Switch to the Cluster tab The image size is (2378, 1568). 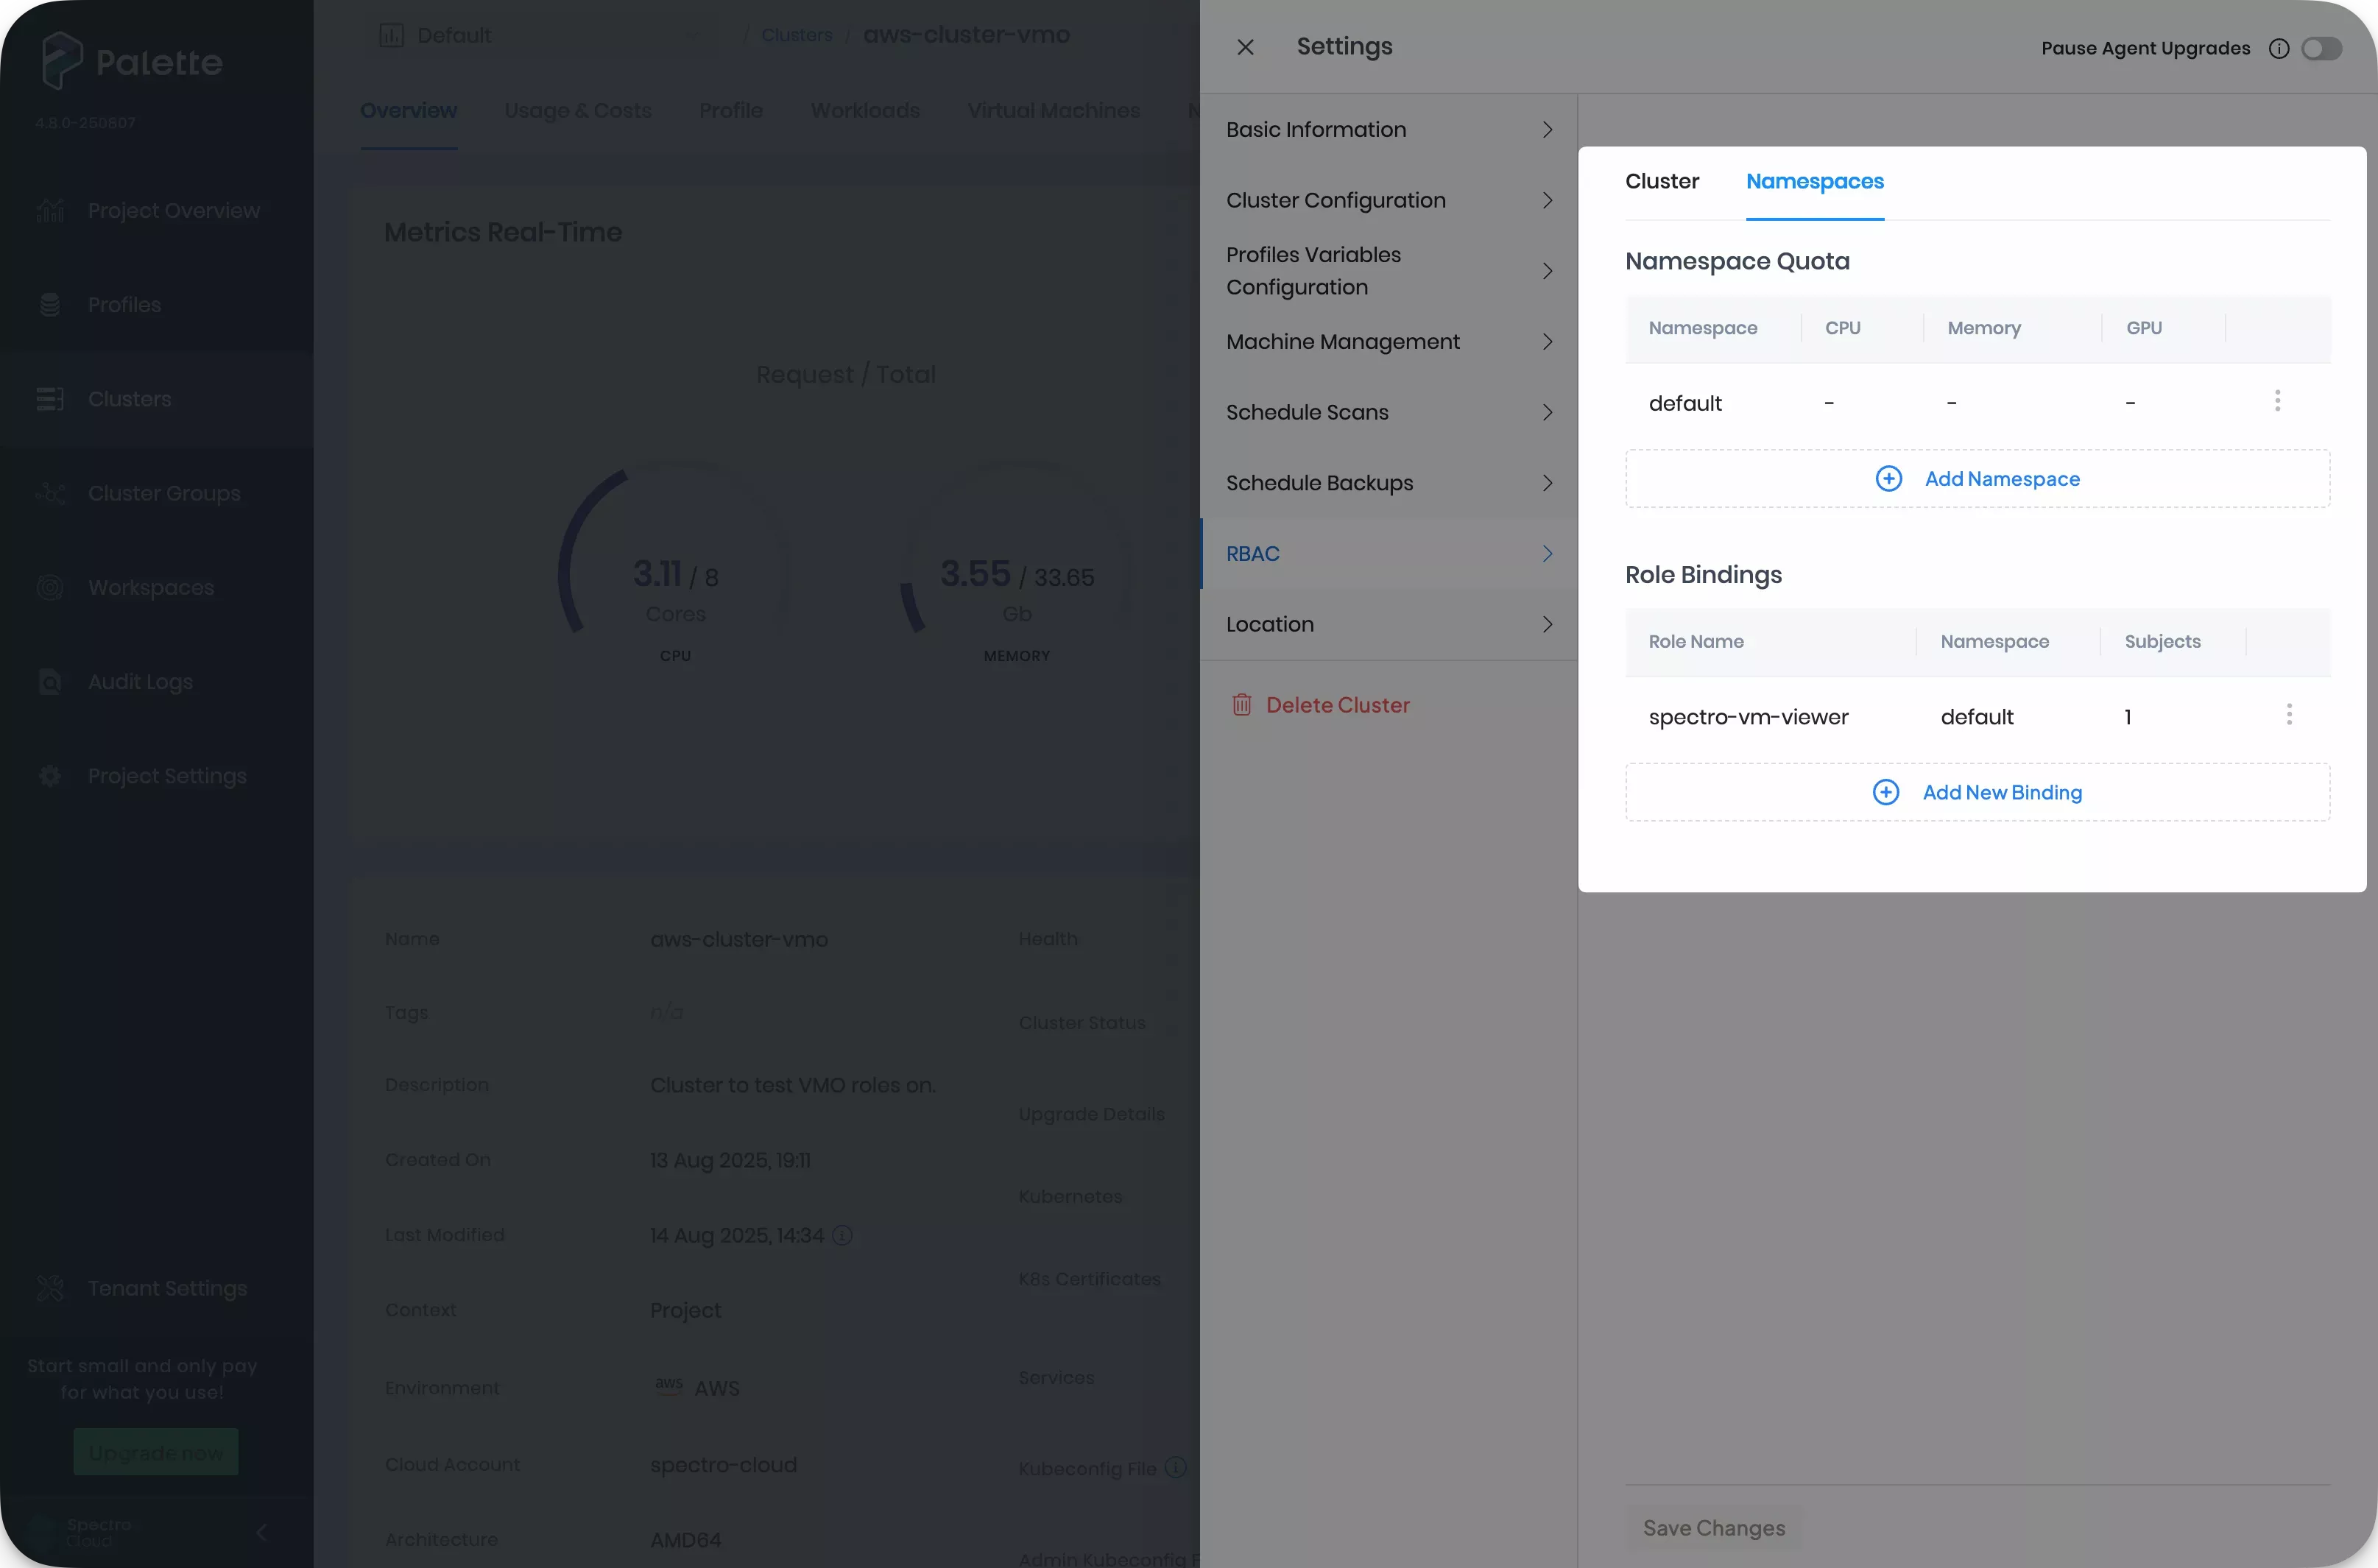pos(1662,181)
